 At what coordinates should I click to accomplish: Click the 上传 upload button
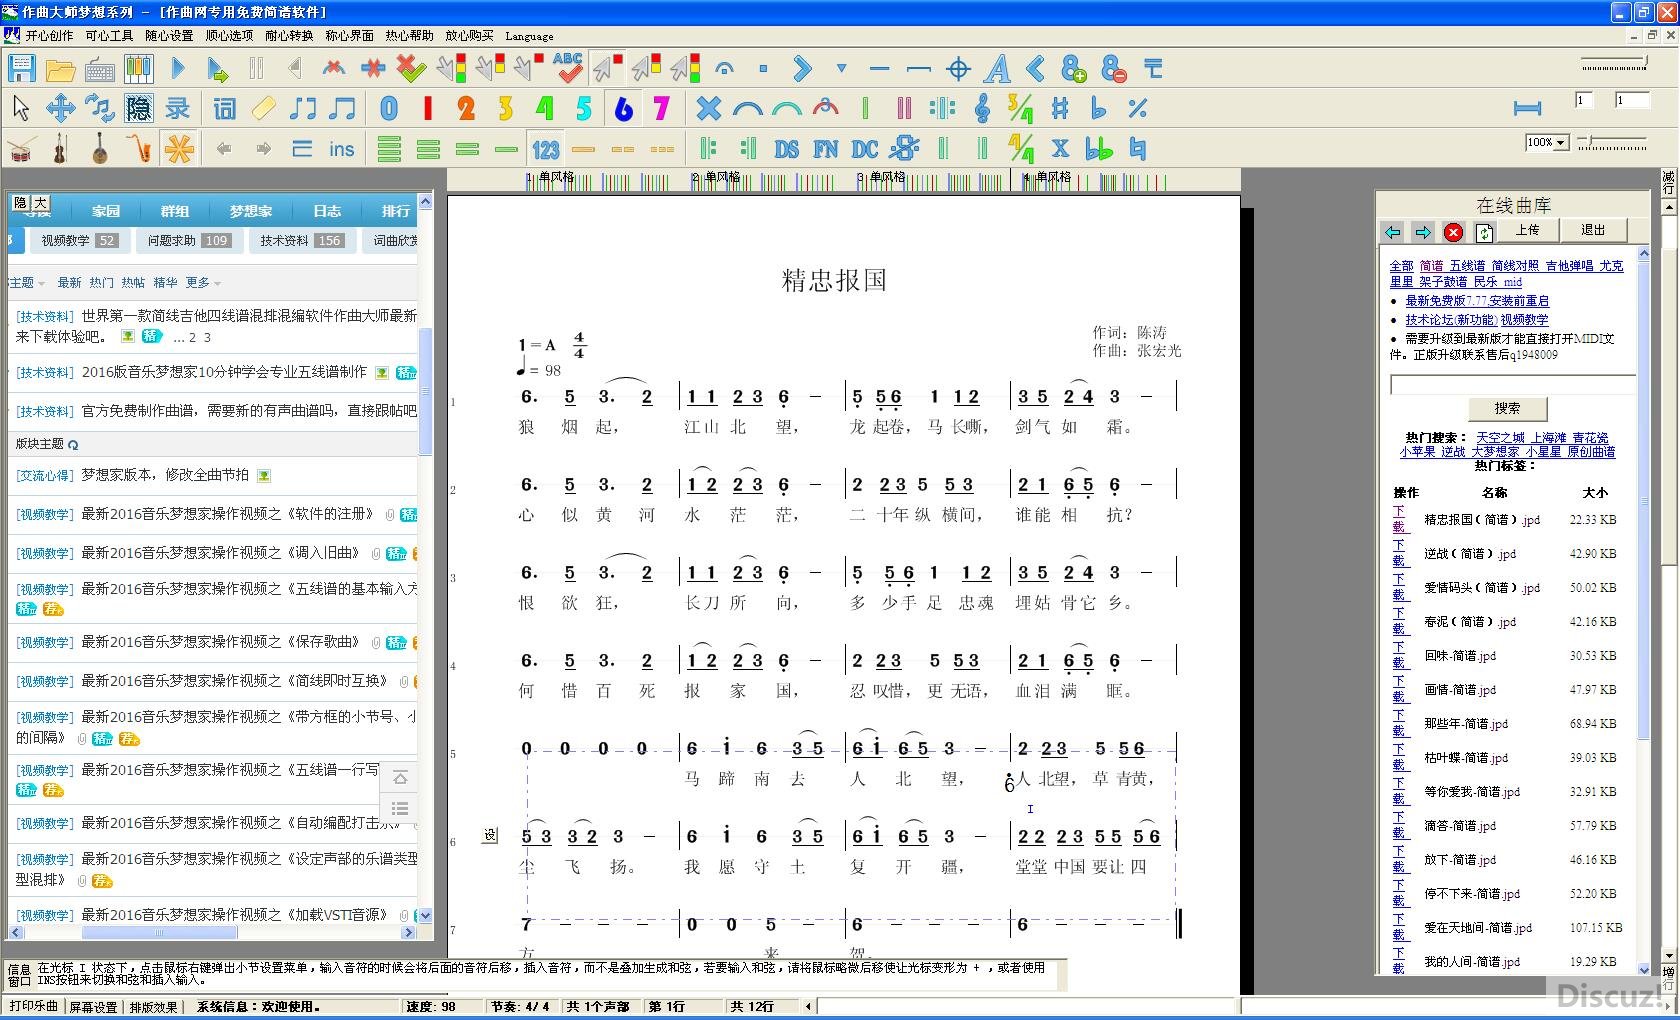[1527, 230]
